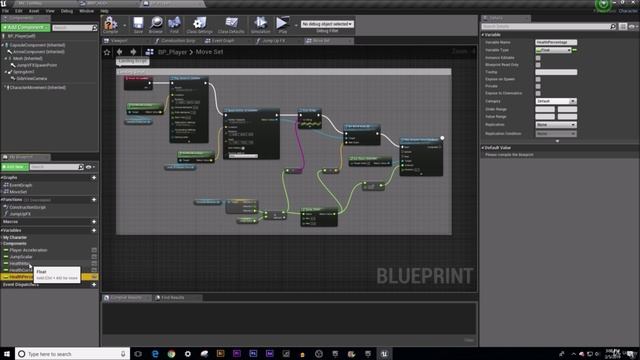Viewport: 640px width, 360px height.
Task: Toggle visibility eye for Player Acceleration variable
Action: tap(94, 250)
